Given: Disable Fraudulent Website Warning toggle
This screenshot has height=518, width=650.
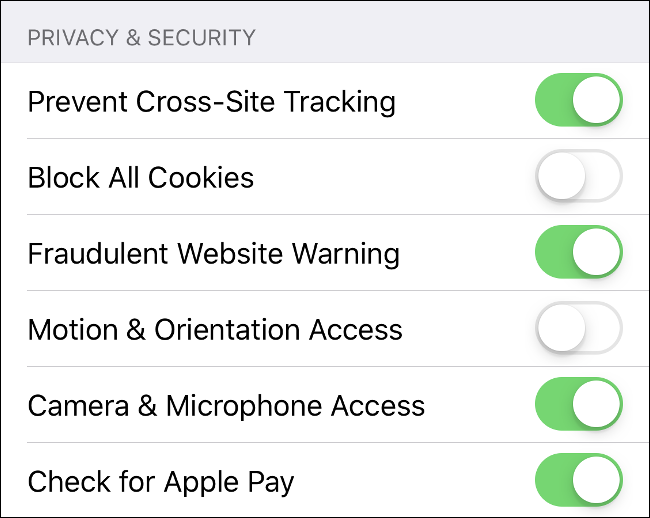Looking at the screenshot, I should click(x=579, y=253).
